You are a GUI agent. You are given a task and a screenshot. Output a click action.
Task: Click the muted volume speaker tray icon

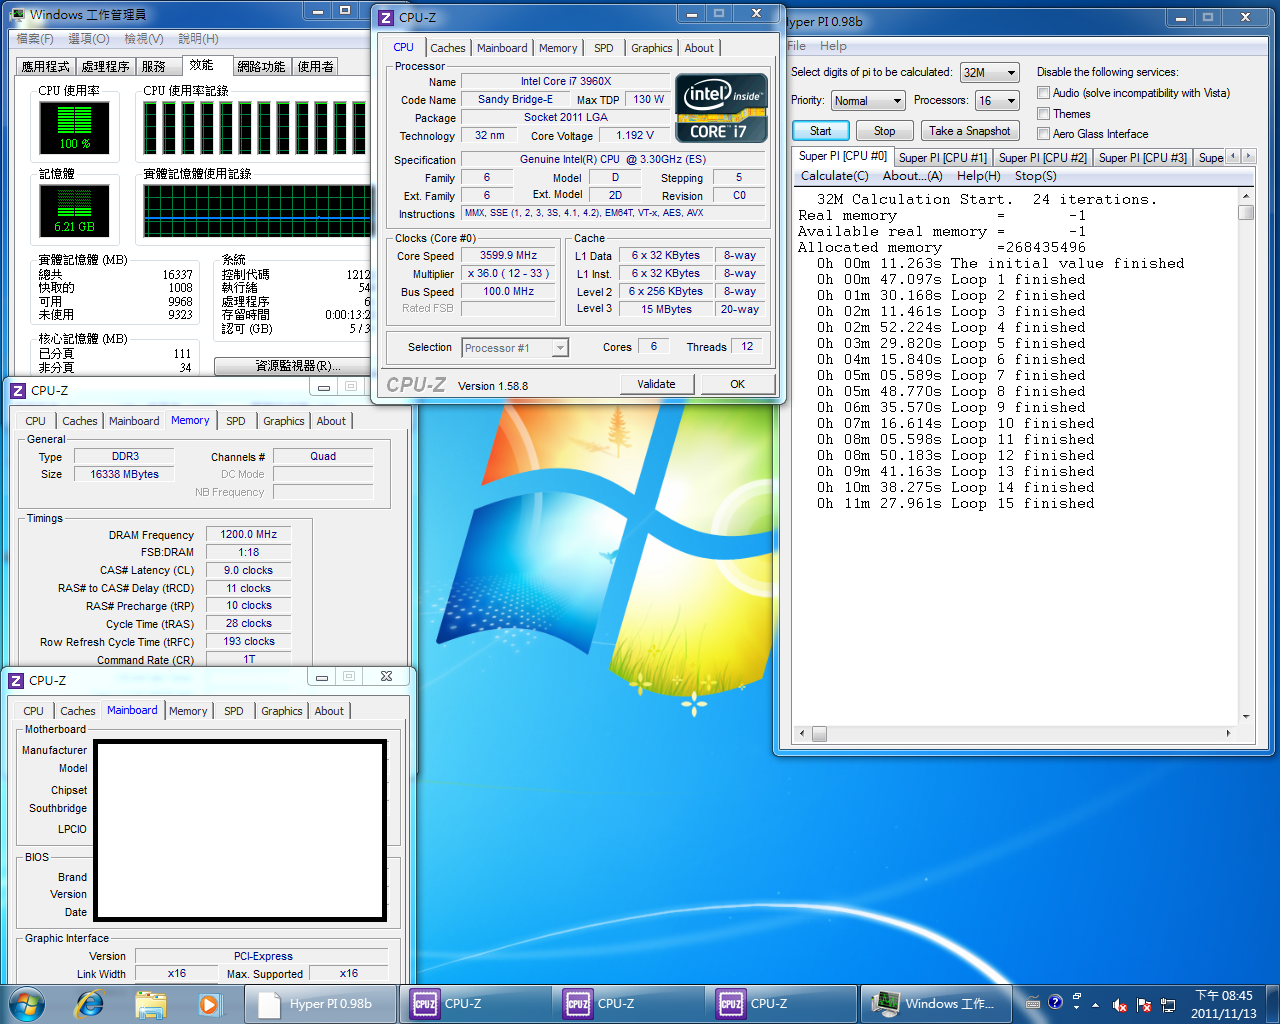point(1120,1005)
